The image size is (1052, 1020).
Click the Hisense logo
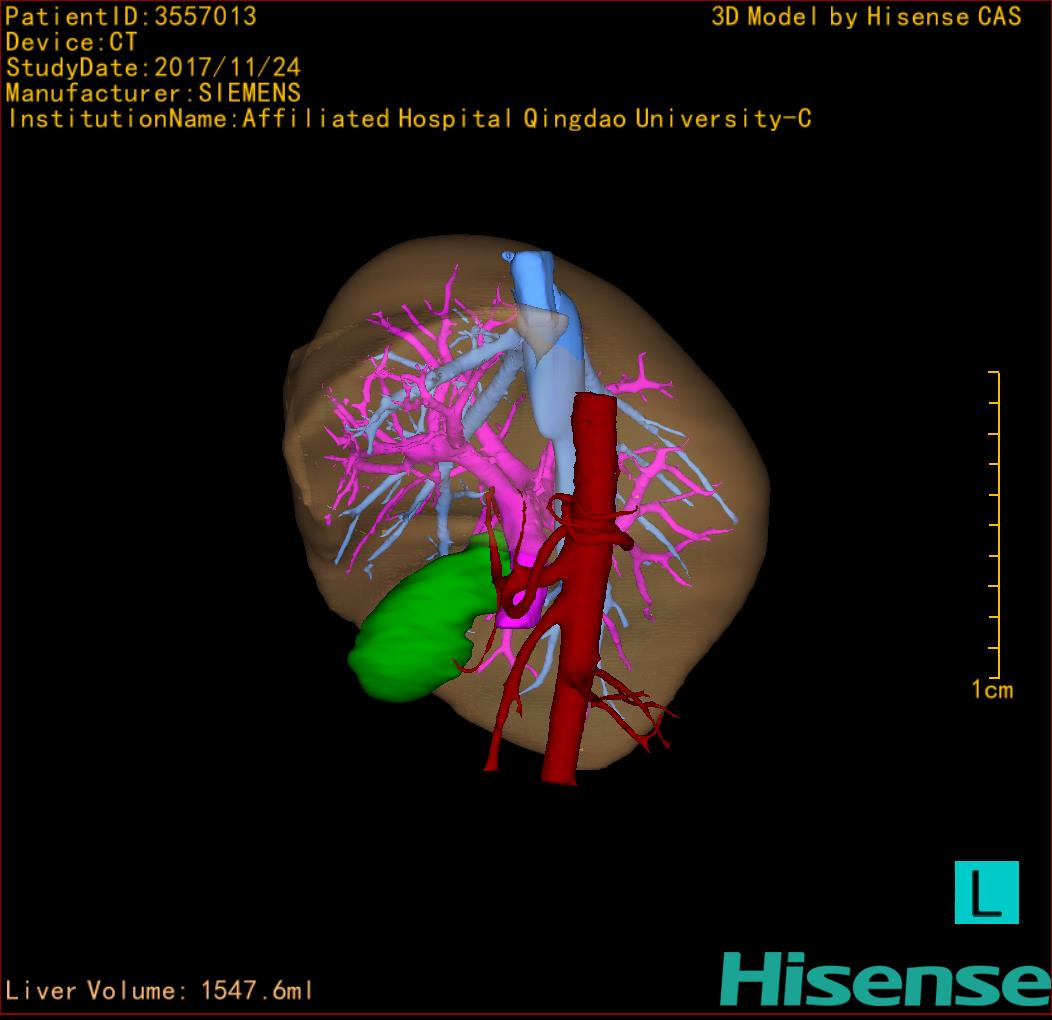tap(885, 979)
